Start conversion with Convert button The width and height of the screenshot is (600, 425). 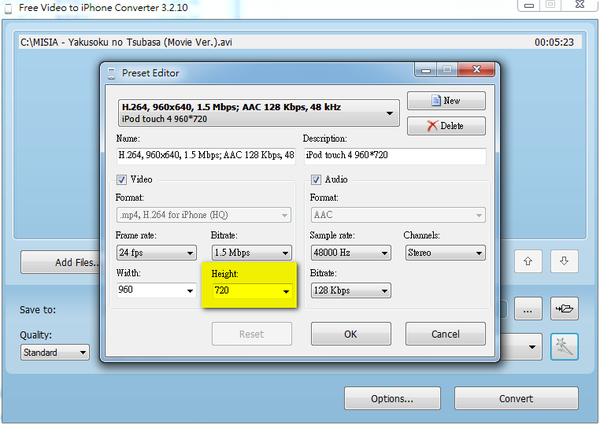tap(516, 399)
